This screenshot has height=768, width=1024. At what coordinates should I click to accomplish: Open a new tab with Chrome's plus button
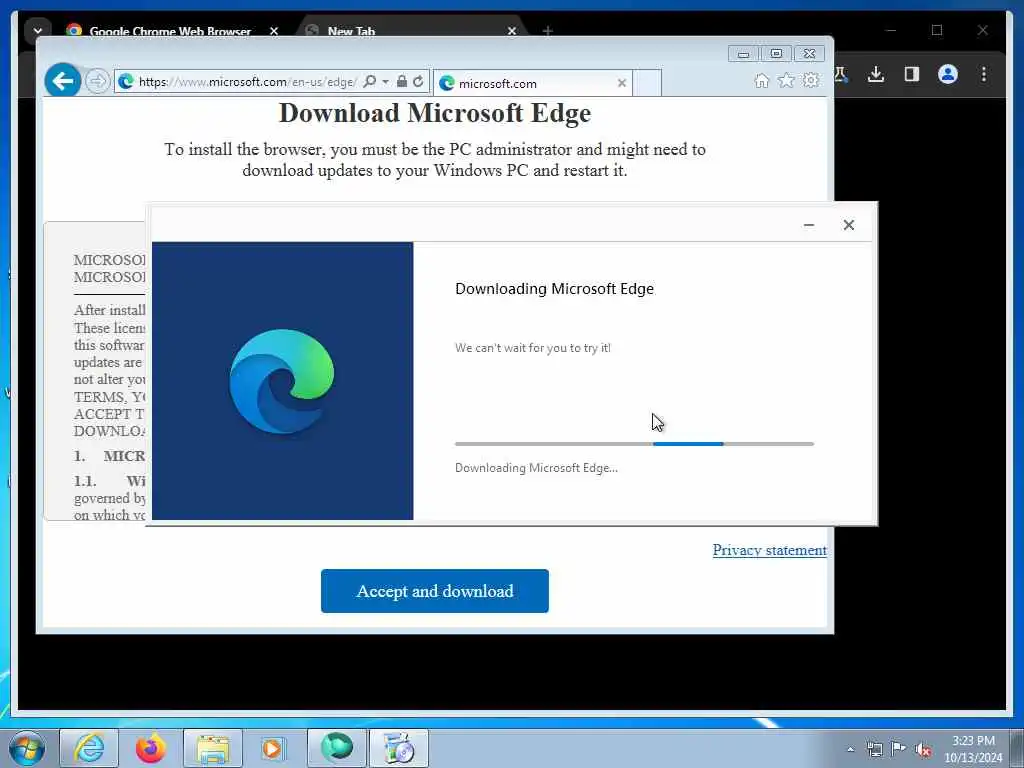pyautogui.click(x=548, y=31)
